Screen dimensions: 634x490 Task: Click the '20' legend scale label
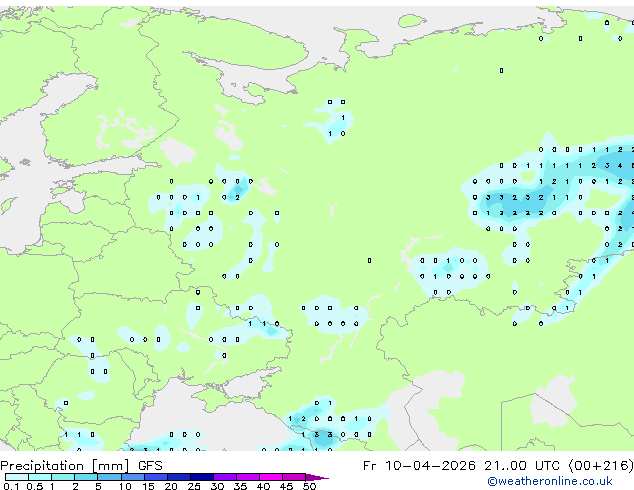tap(171, 486)
